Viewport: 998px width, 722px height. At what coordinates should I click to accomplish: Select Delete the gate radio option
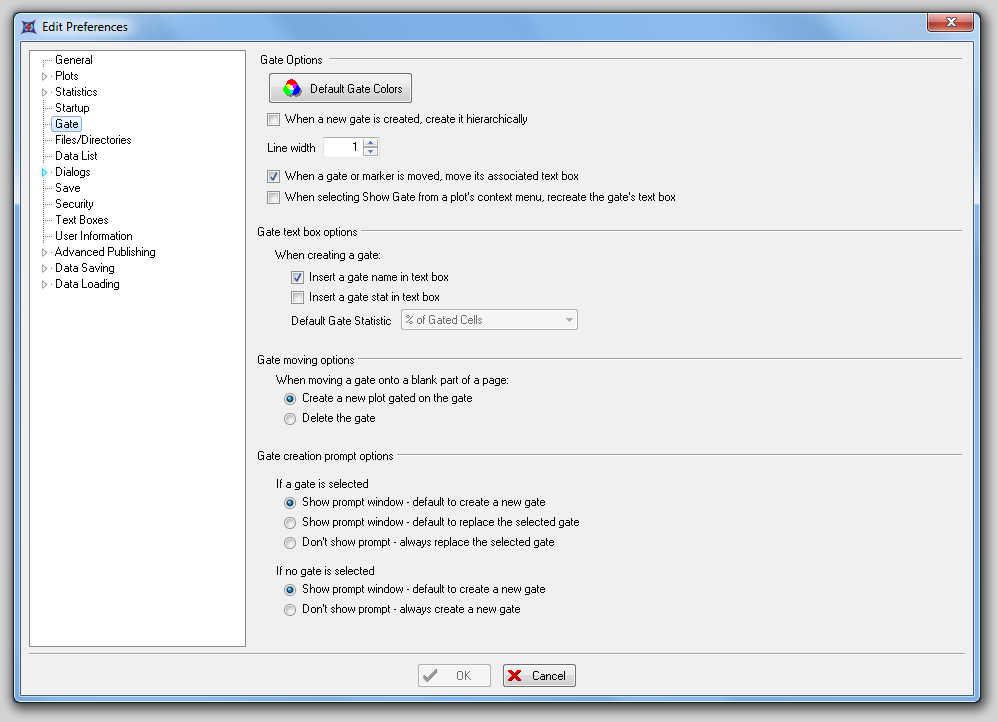(x=290, y=419)
